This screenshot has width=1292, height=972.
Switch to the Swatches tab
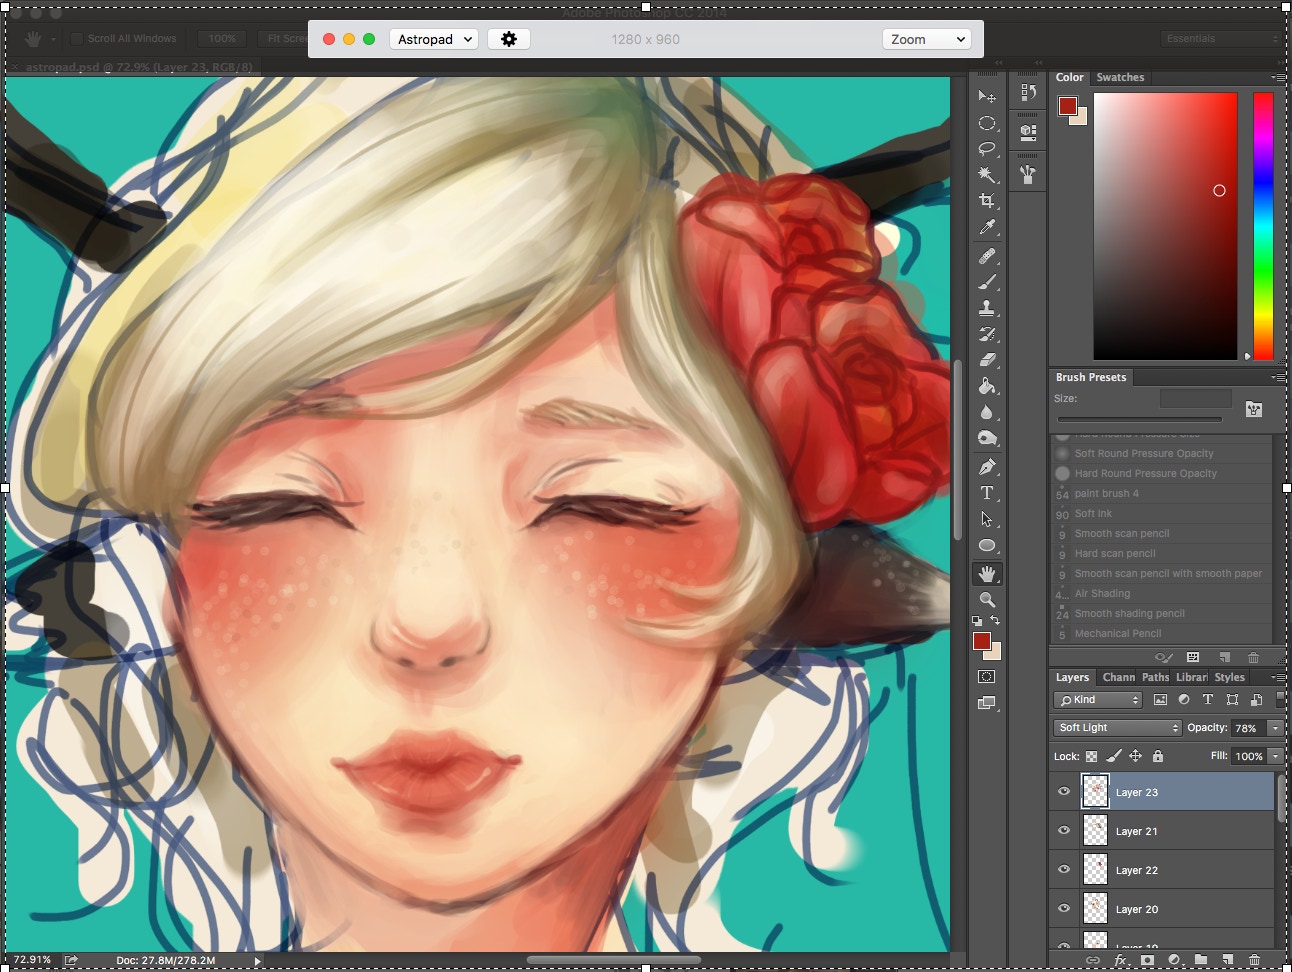coord(1119,77)
